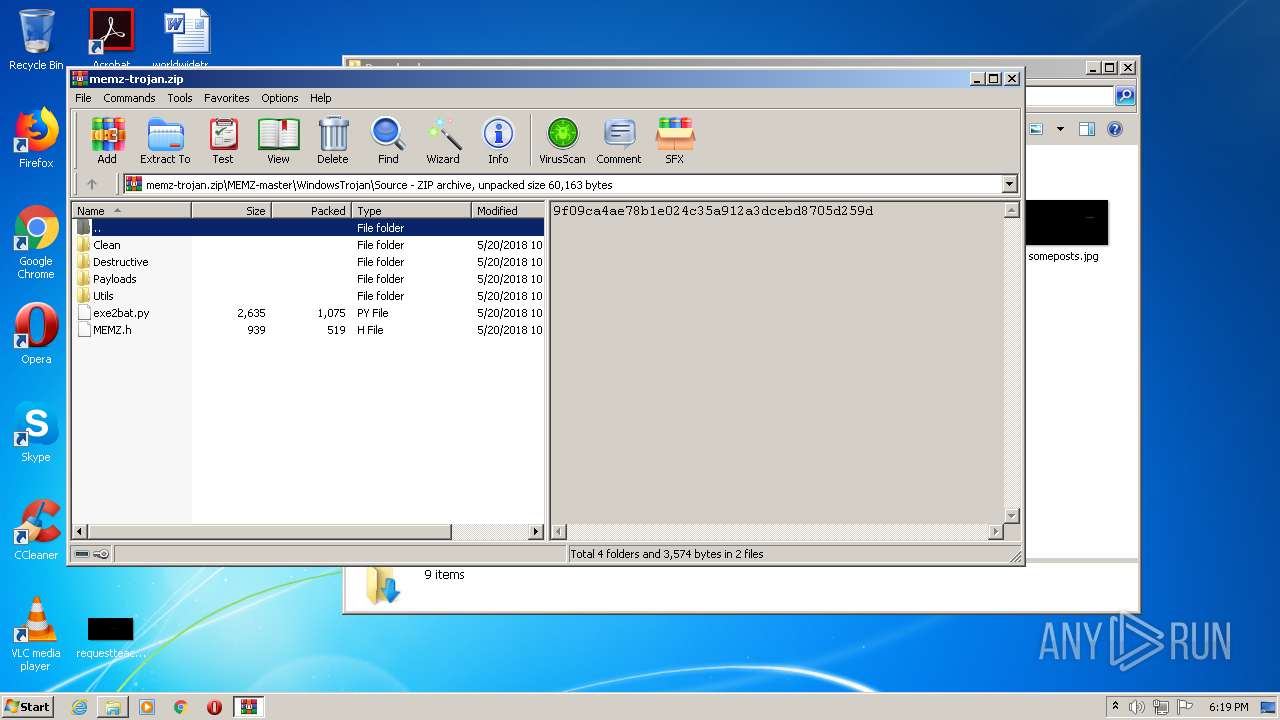Select the Clean folder
Image resolution: width=1280 pixels, height=720 pixels.
(x=309, y=245)
